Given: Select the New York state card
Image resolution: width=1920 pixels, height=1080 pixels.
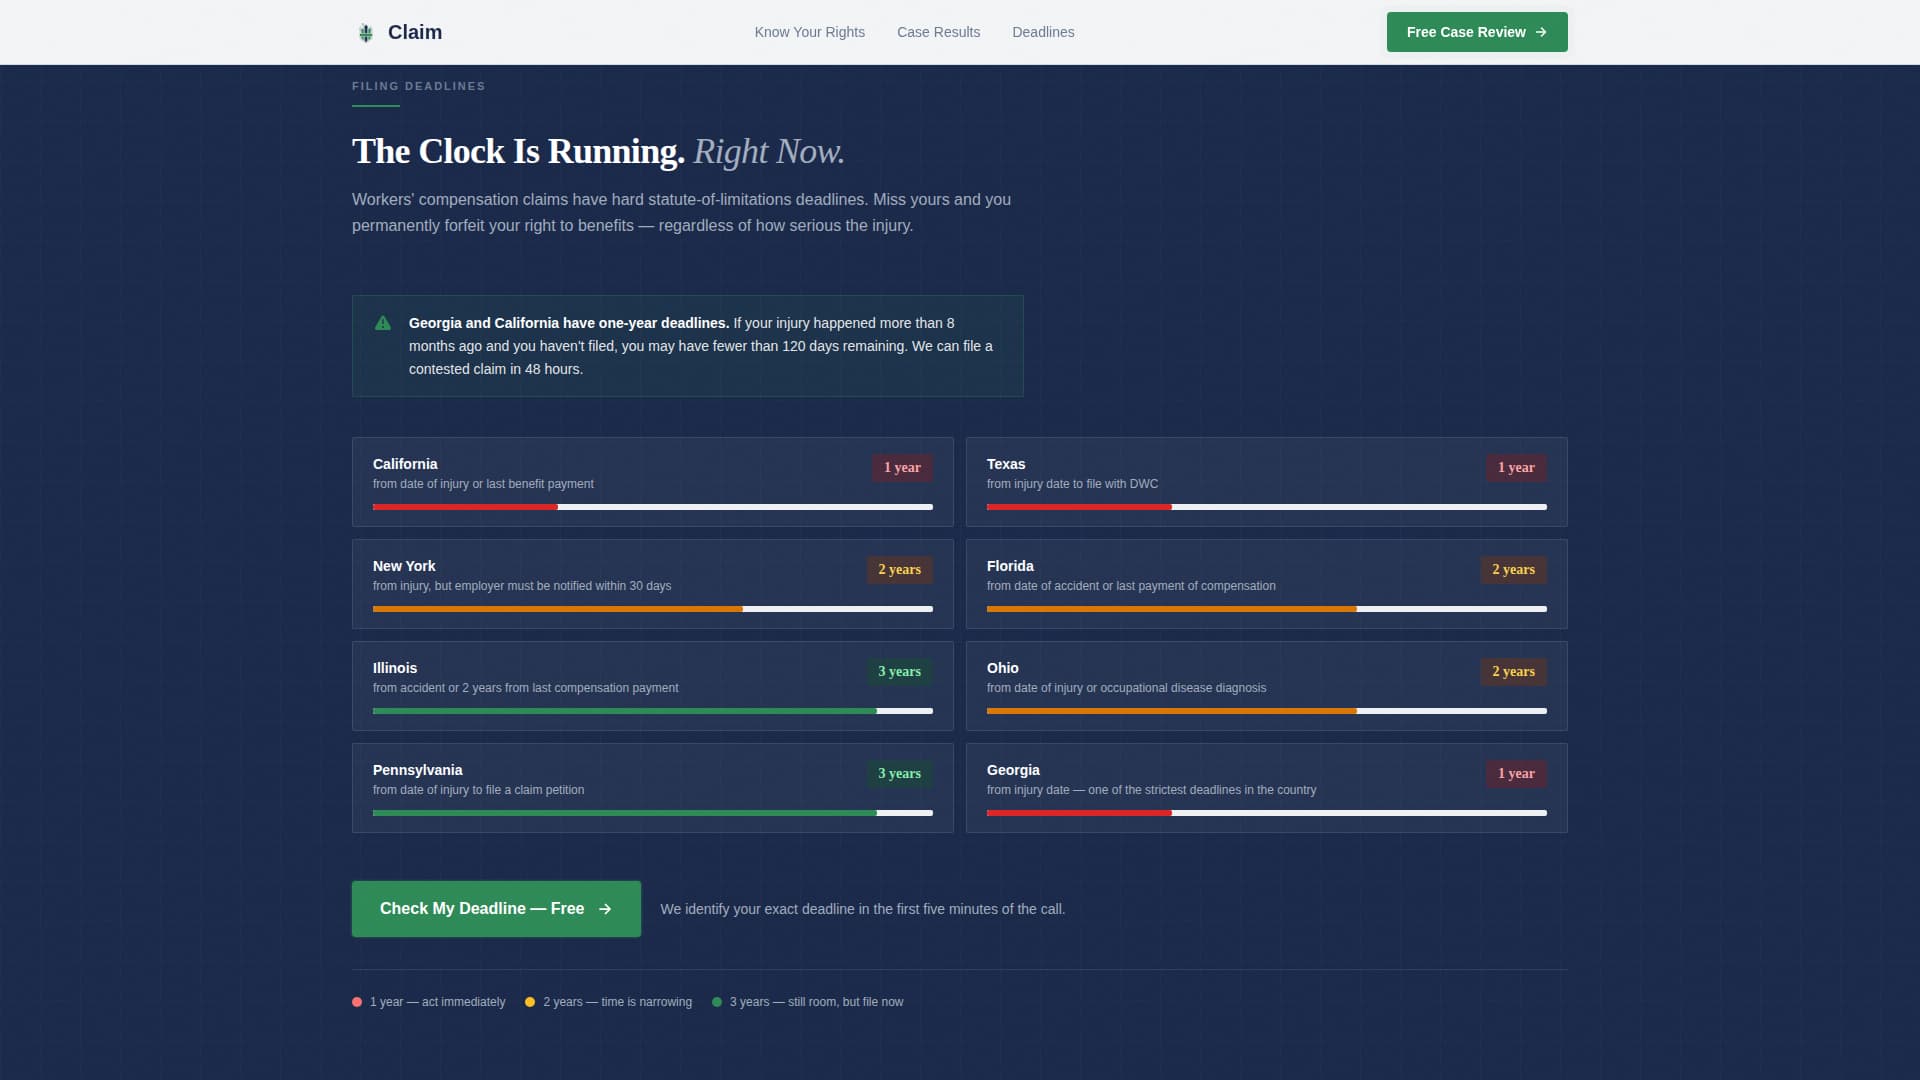Looking at the screenshot, I should tap(653, 584).
